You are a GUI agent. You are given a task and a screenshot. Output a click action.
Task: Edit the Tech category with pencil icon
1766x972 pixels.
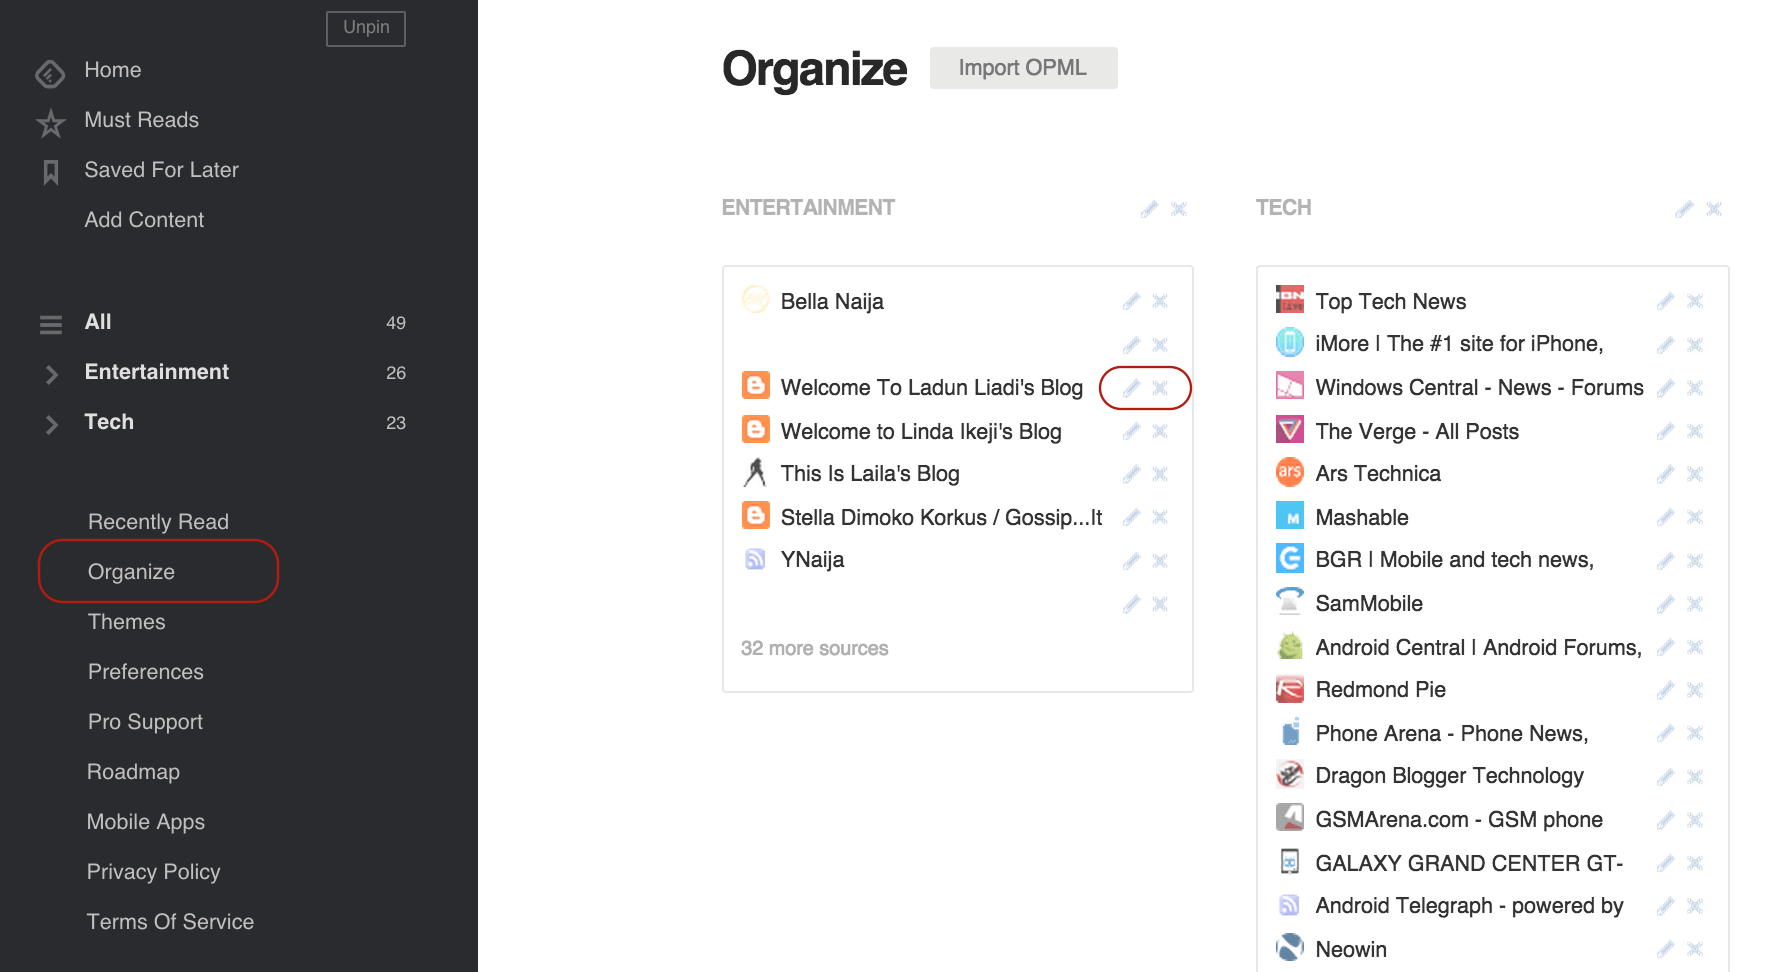1685,209
